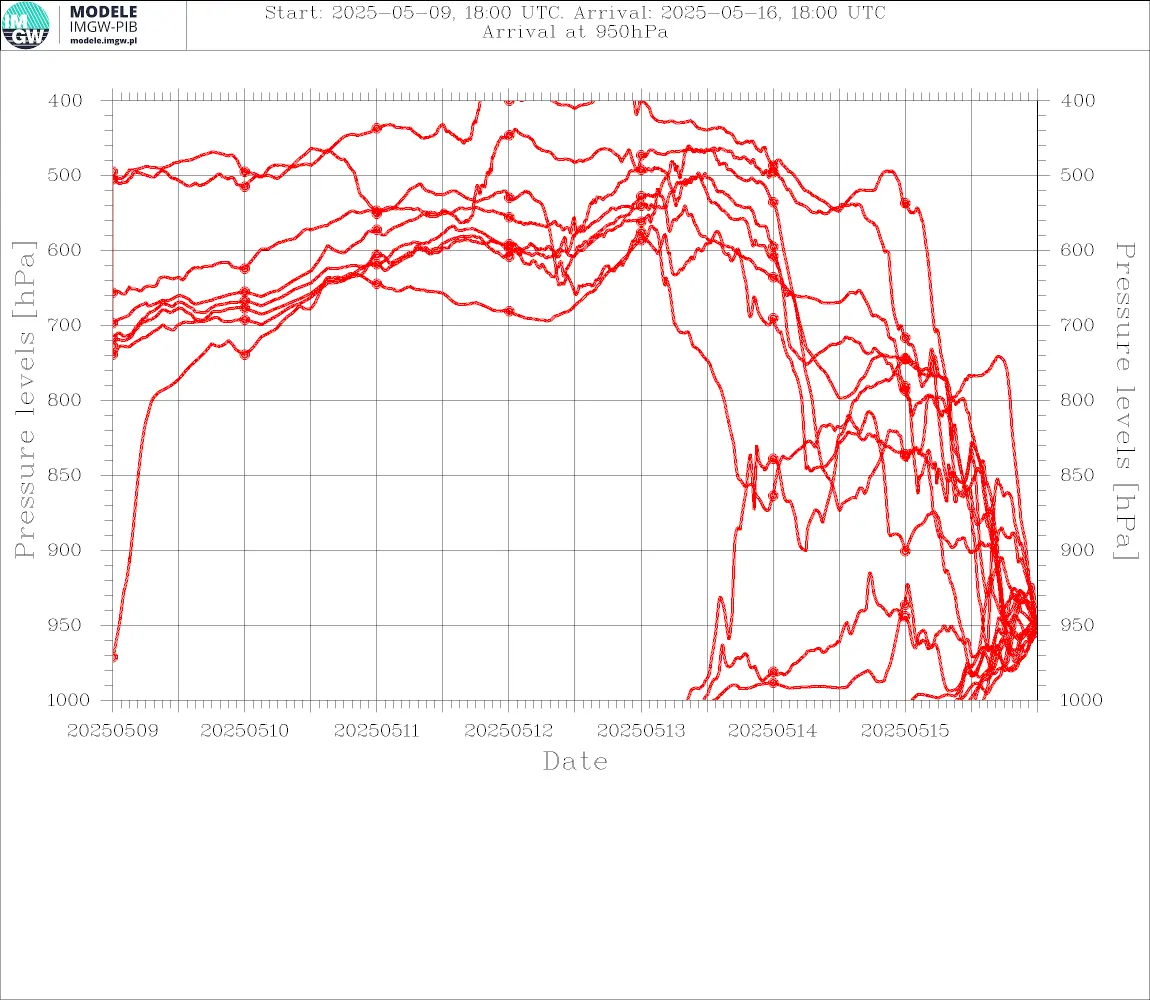The image size is (1150, 1000).
Task: Click the trajectory marker near 680 hPa on 20250512
Action: [509, 310]
